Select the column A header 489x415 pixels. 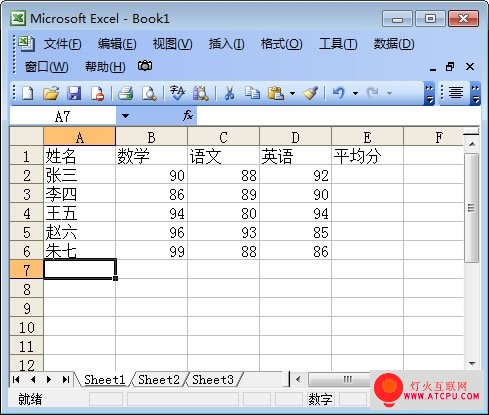(x=79, y=137)
